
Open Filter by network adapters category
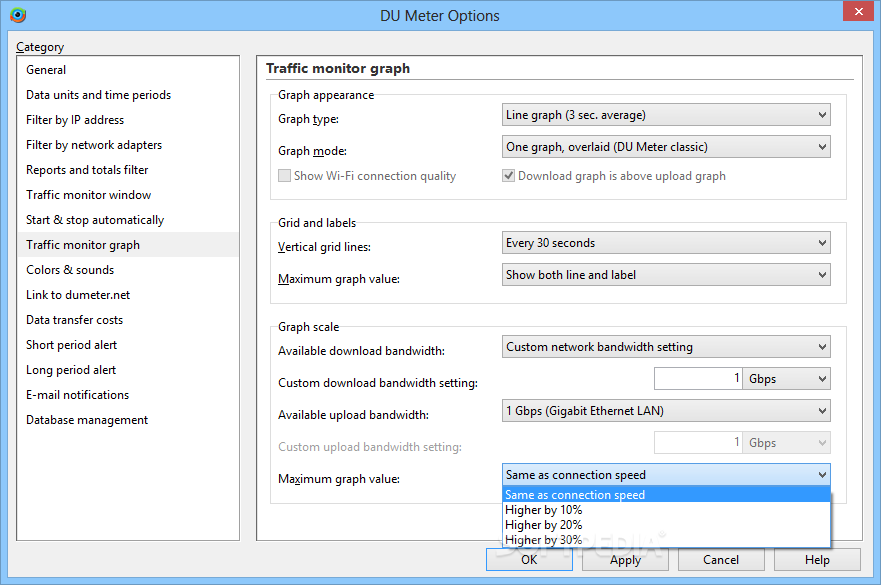128,145
